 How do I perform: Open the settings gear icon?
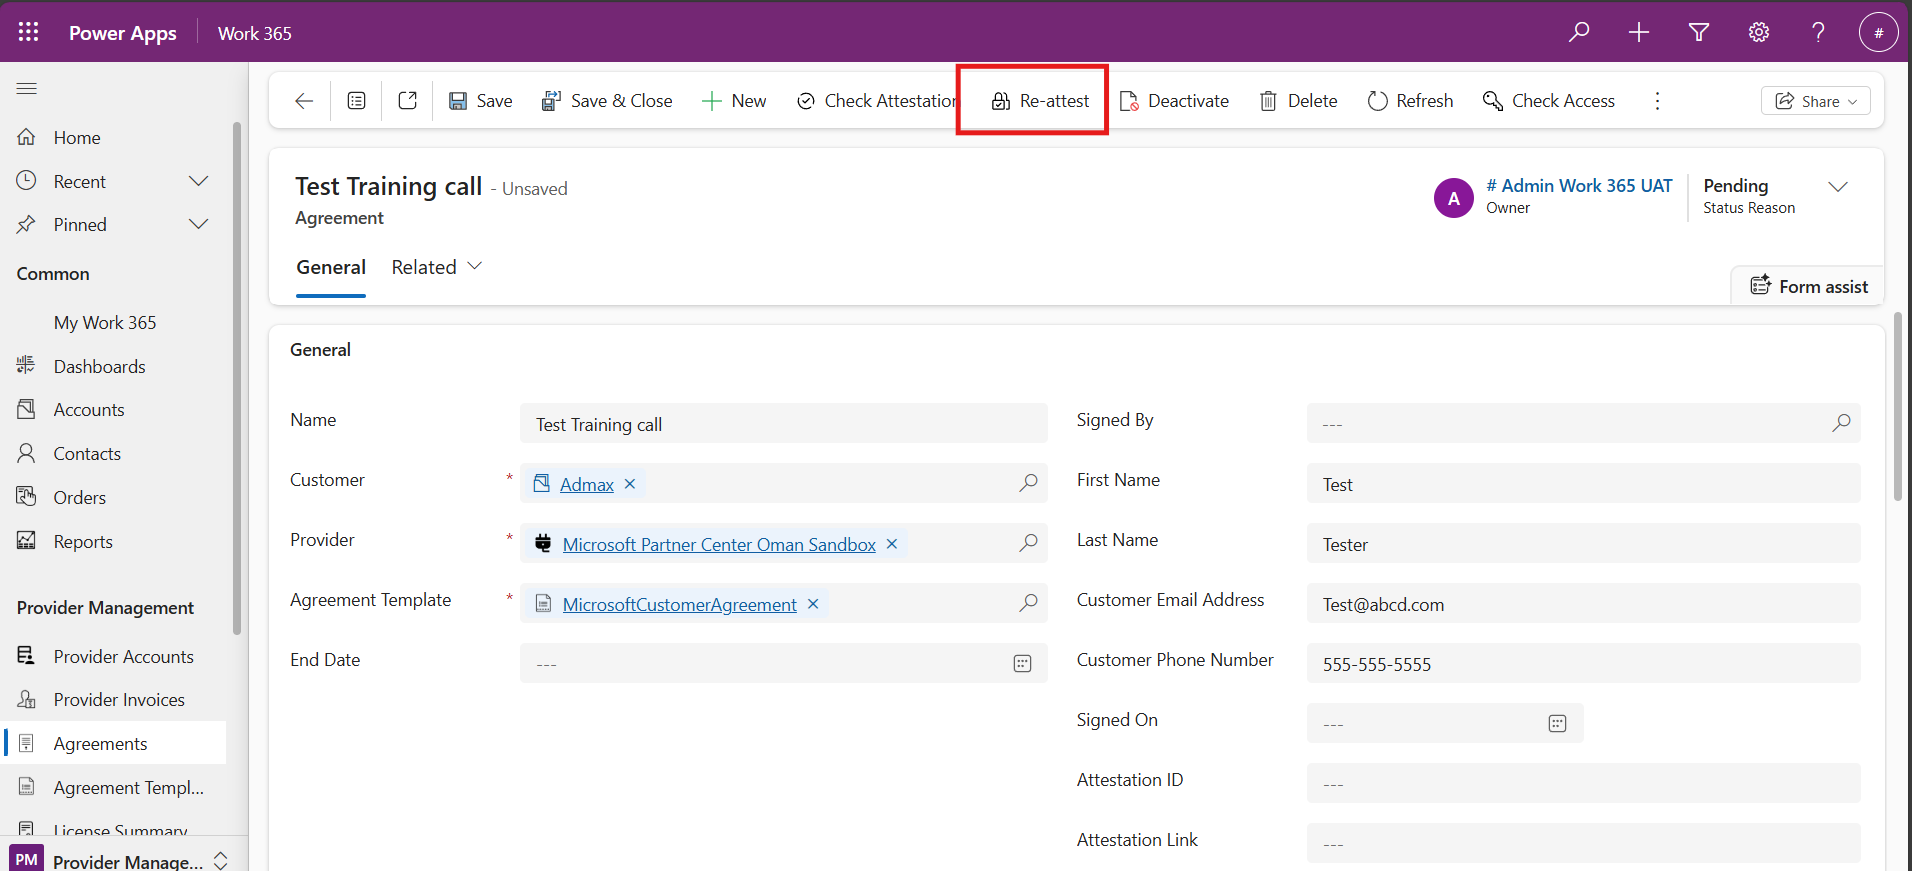[1758, 32]
